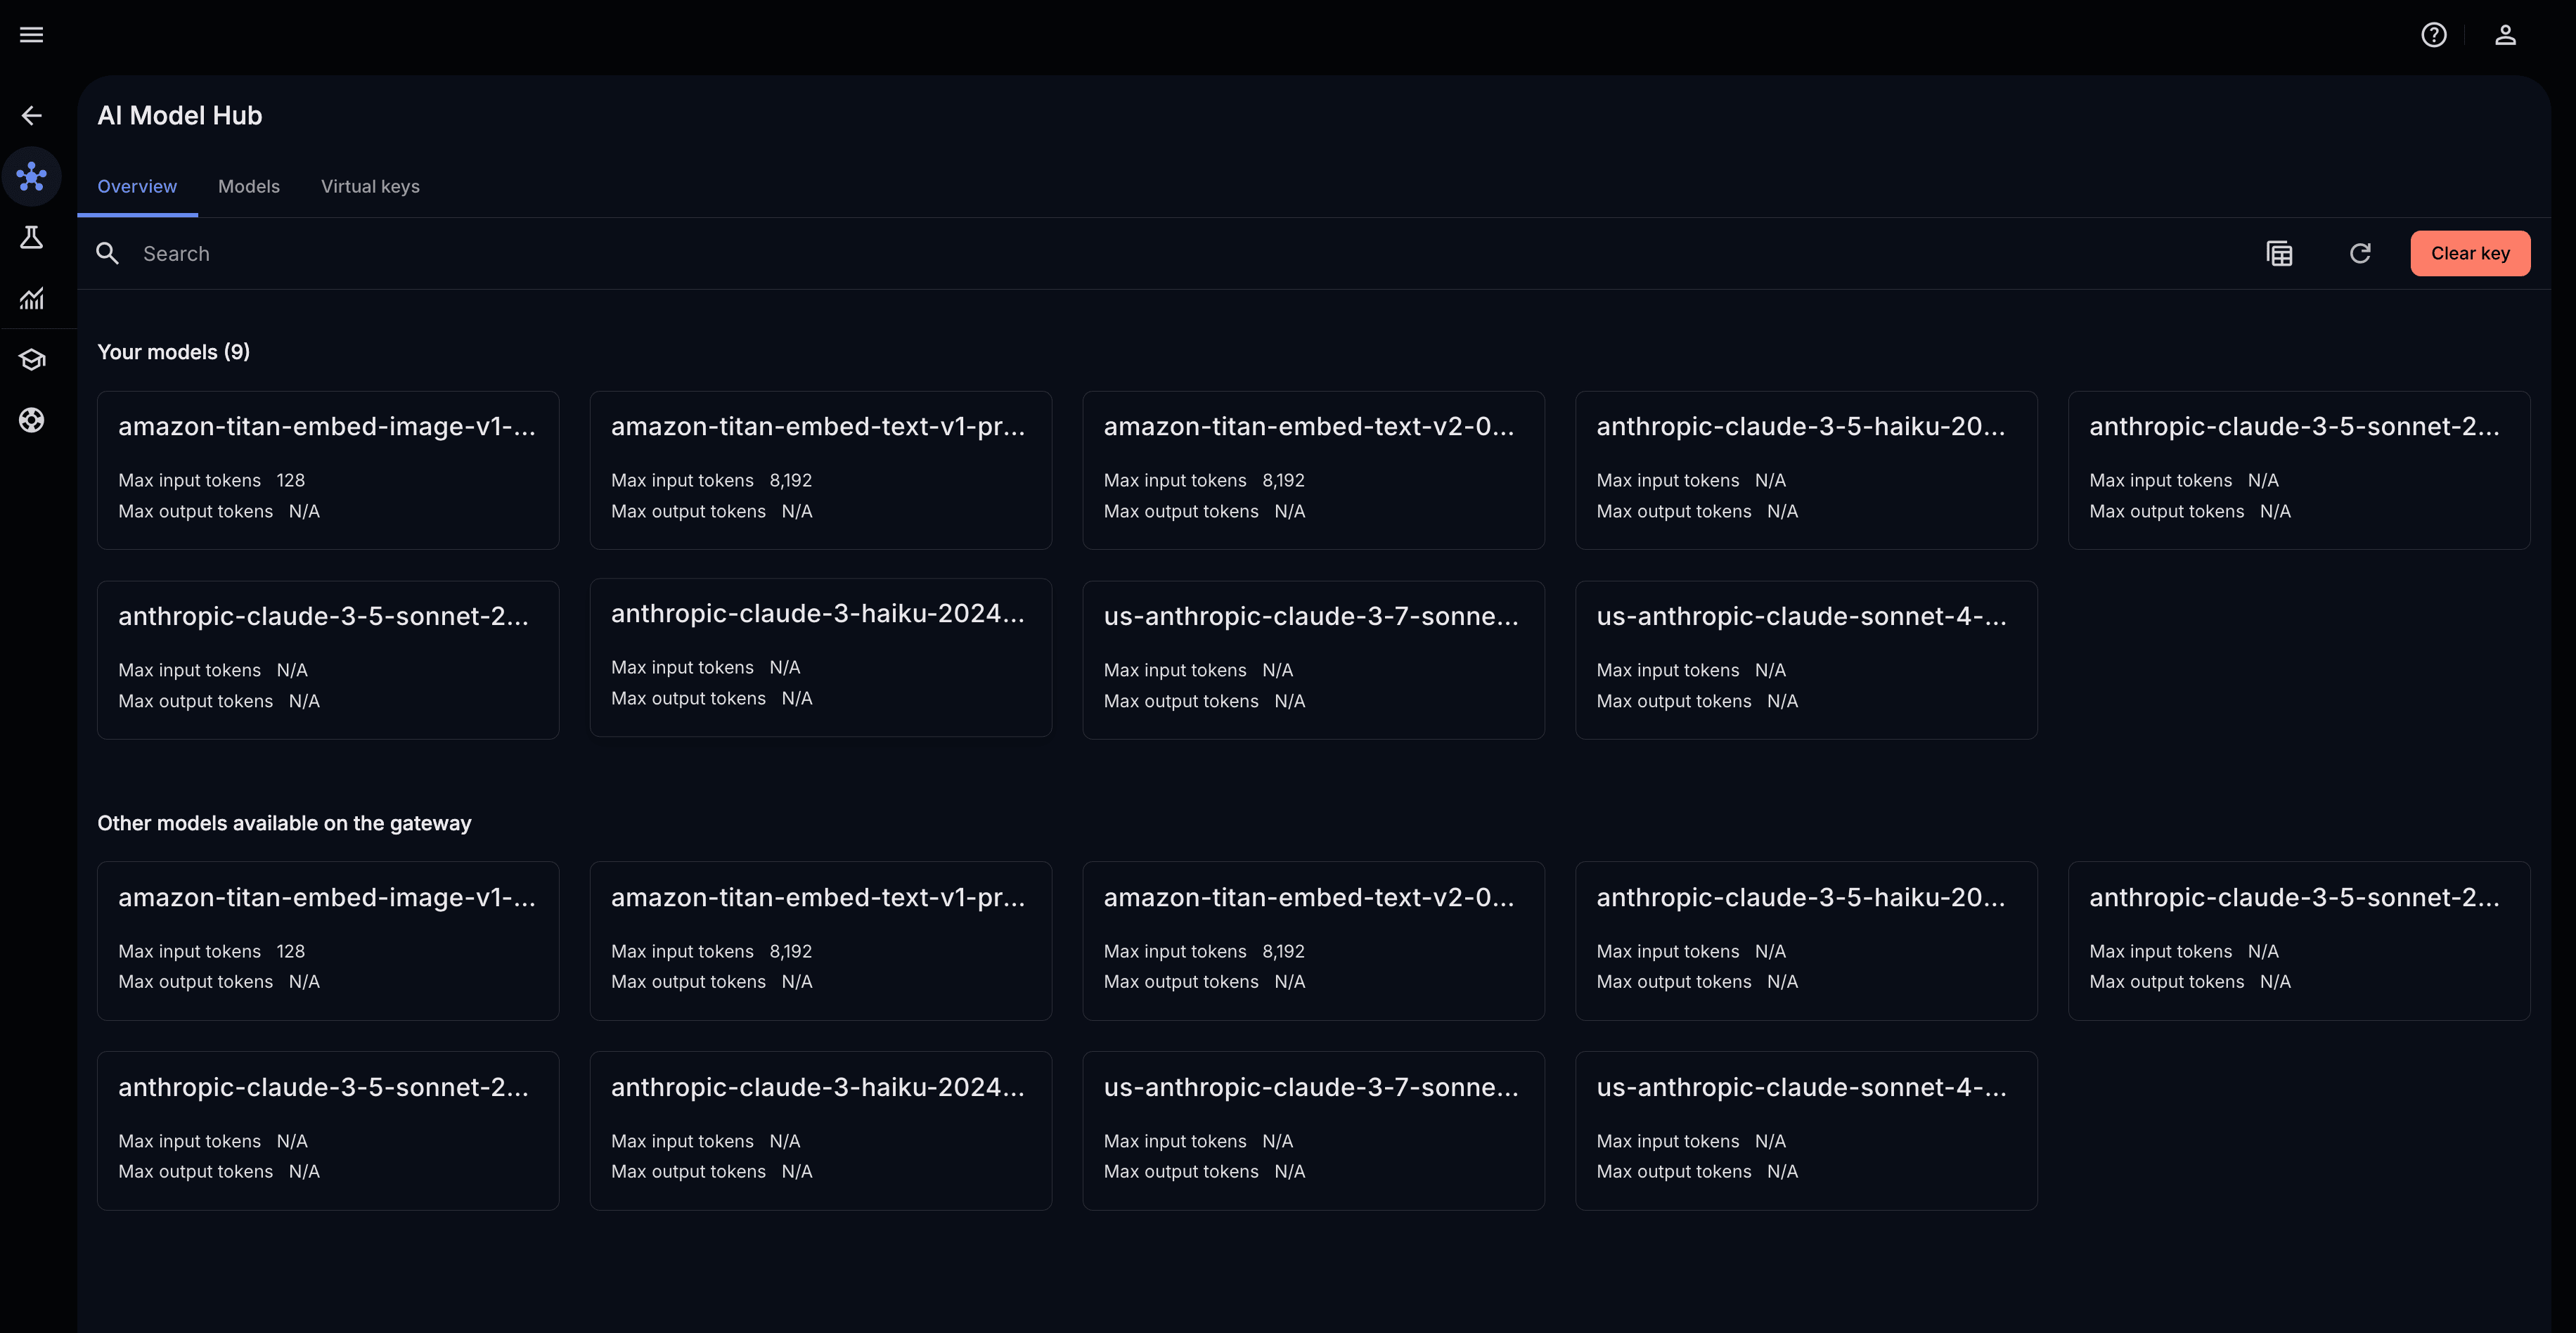Open the flask experiments sidebar icon

point(32,238)
